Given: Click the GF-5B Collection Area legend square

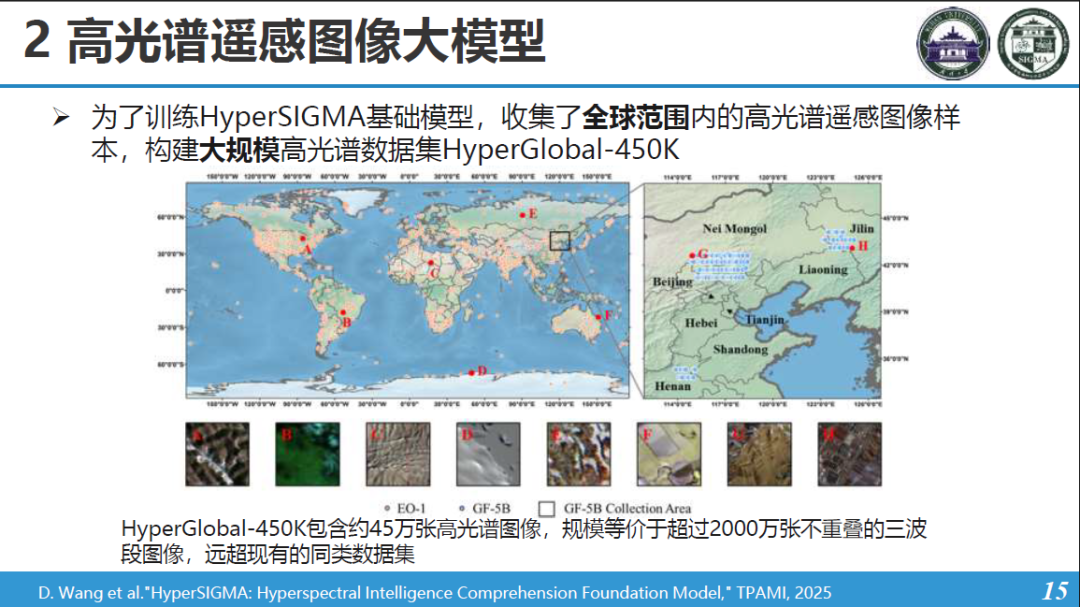Looking at the screenshot, I should pos(546,508).
